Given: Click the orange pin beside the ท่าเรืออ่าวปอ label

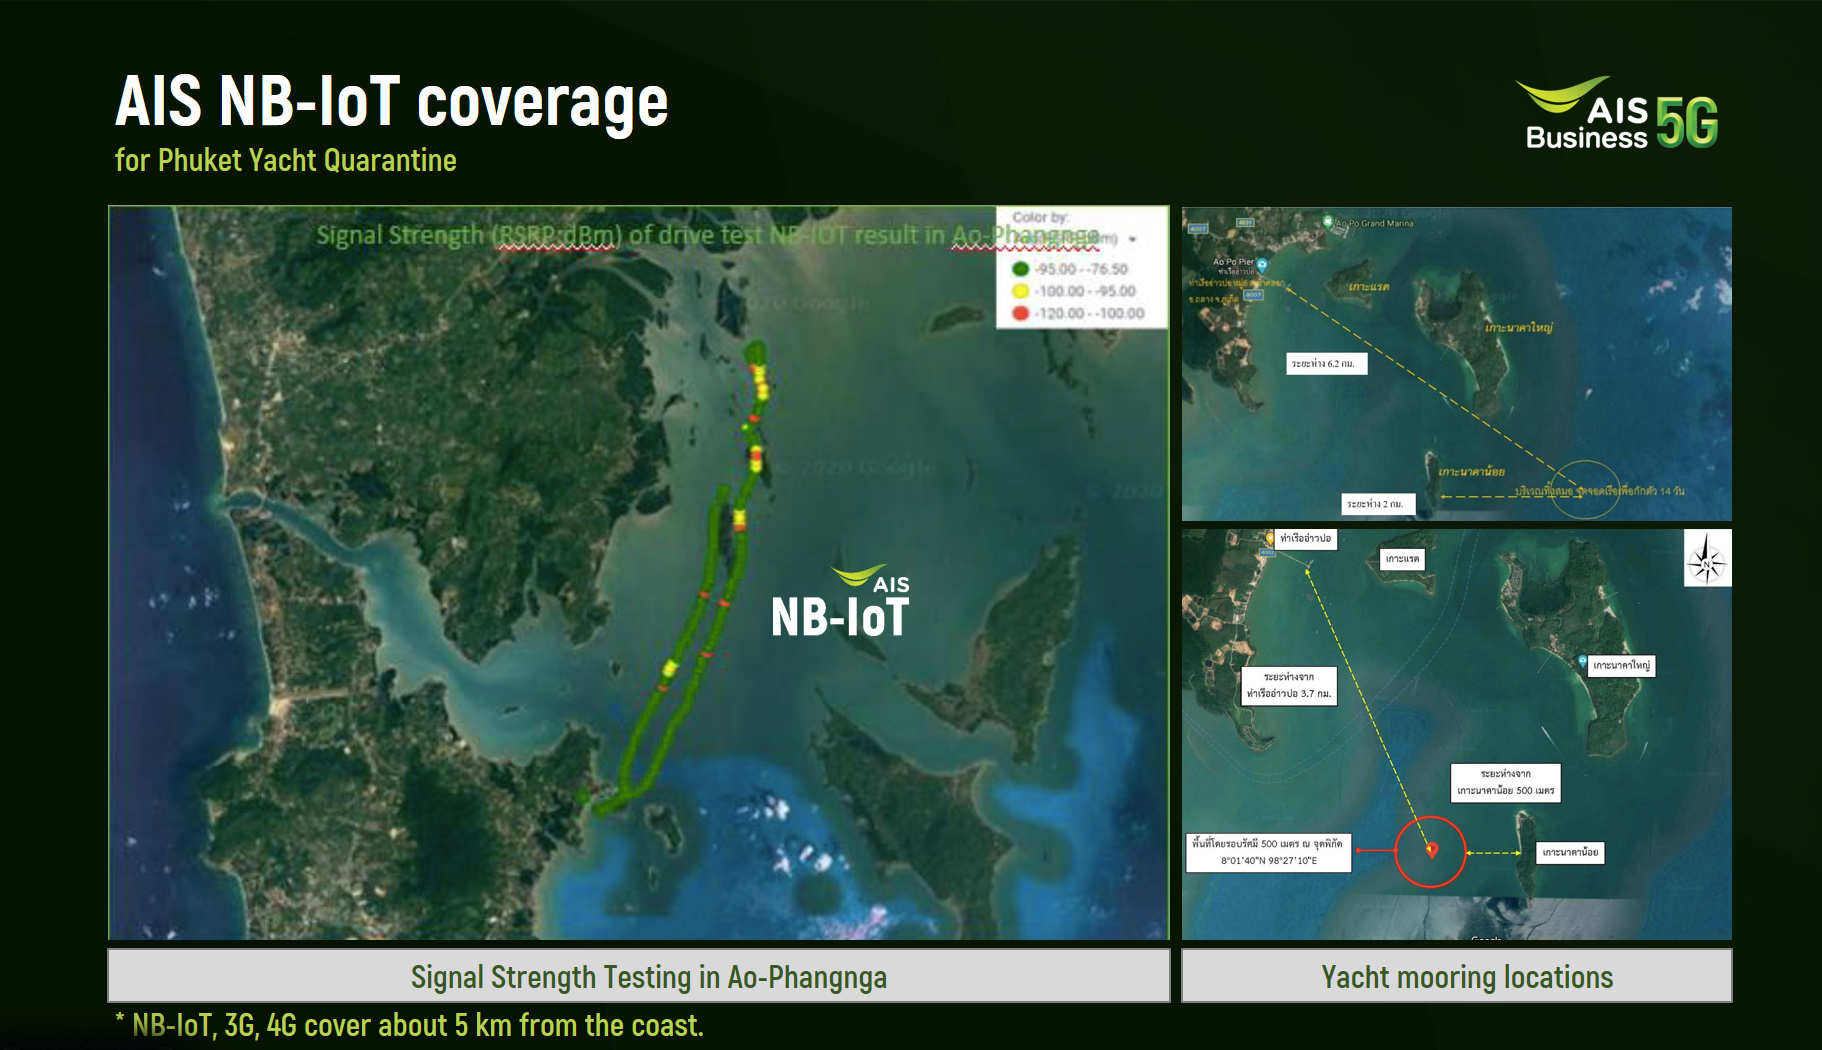Looking at the screenshot, I should 1270,538.
